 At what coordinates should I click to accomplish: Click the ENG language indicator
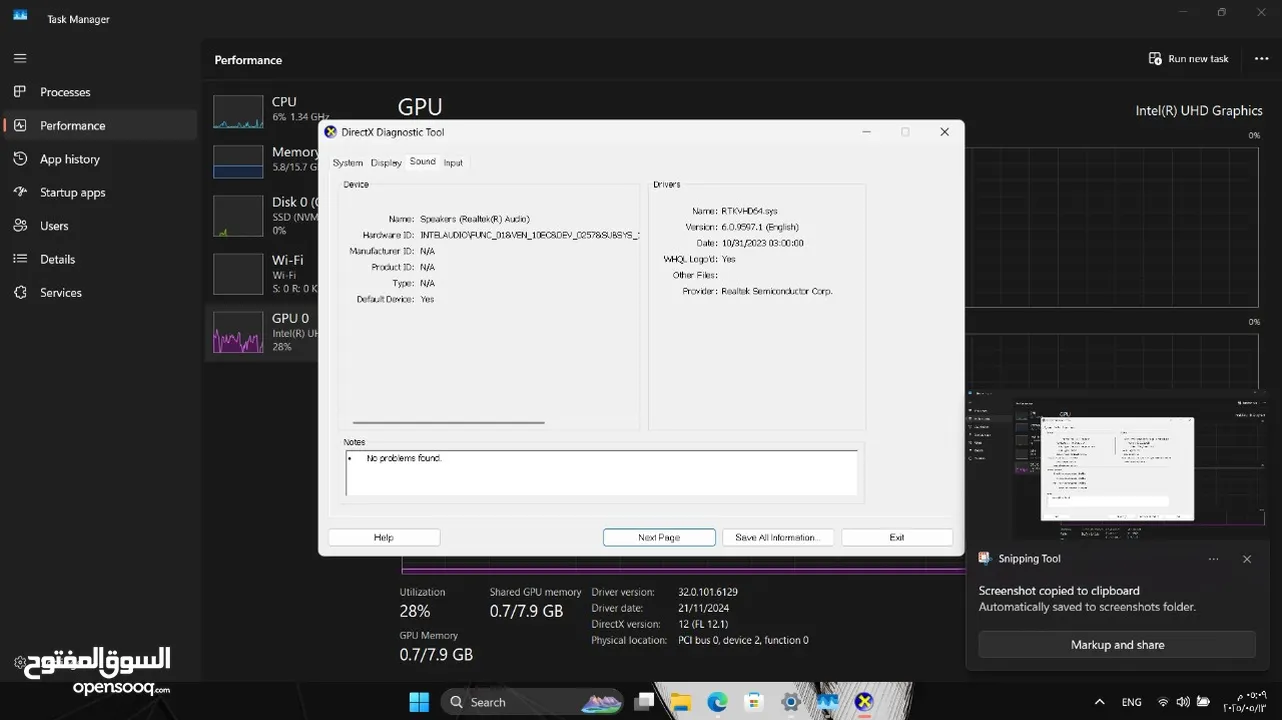coord(1131,702)
